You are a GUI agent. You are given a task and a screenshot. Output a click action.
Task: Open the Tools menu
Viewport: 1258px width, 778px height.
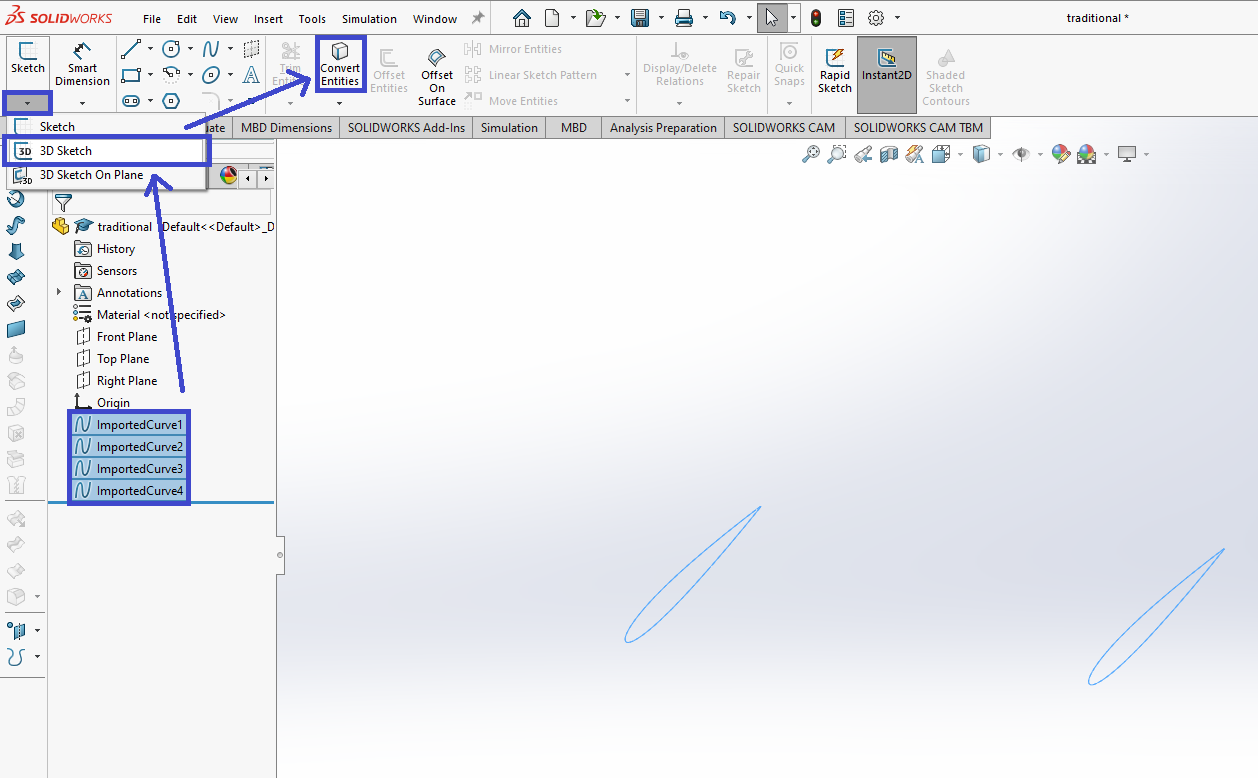click(x=312, y=19)
